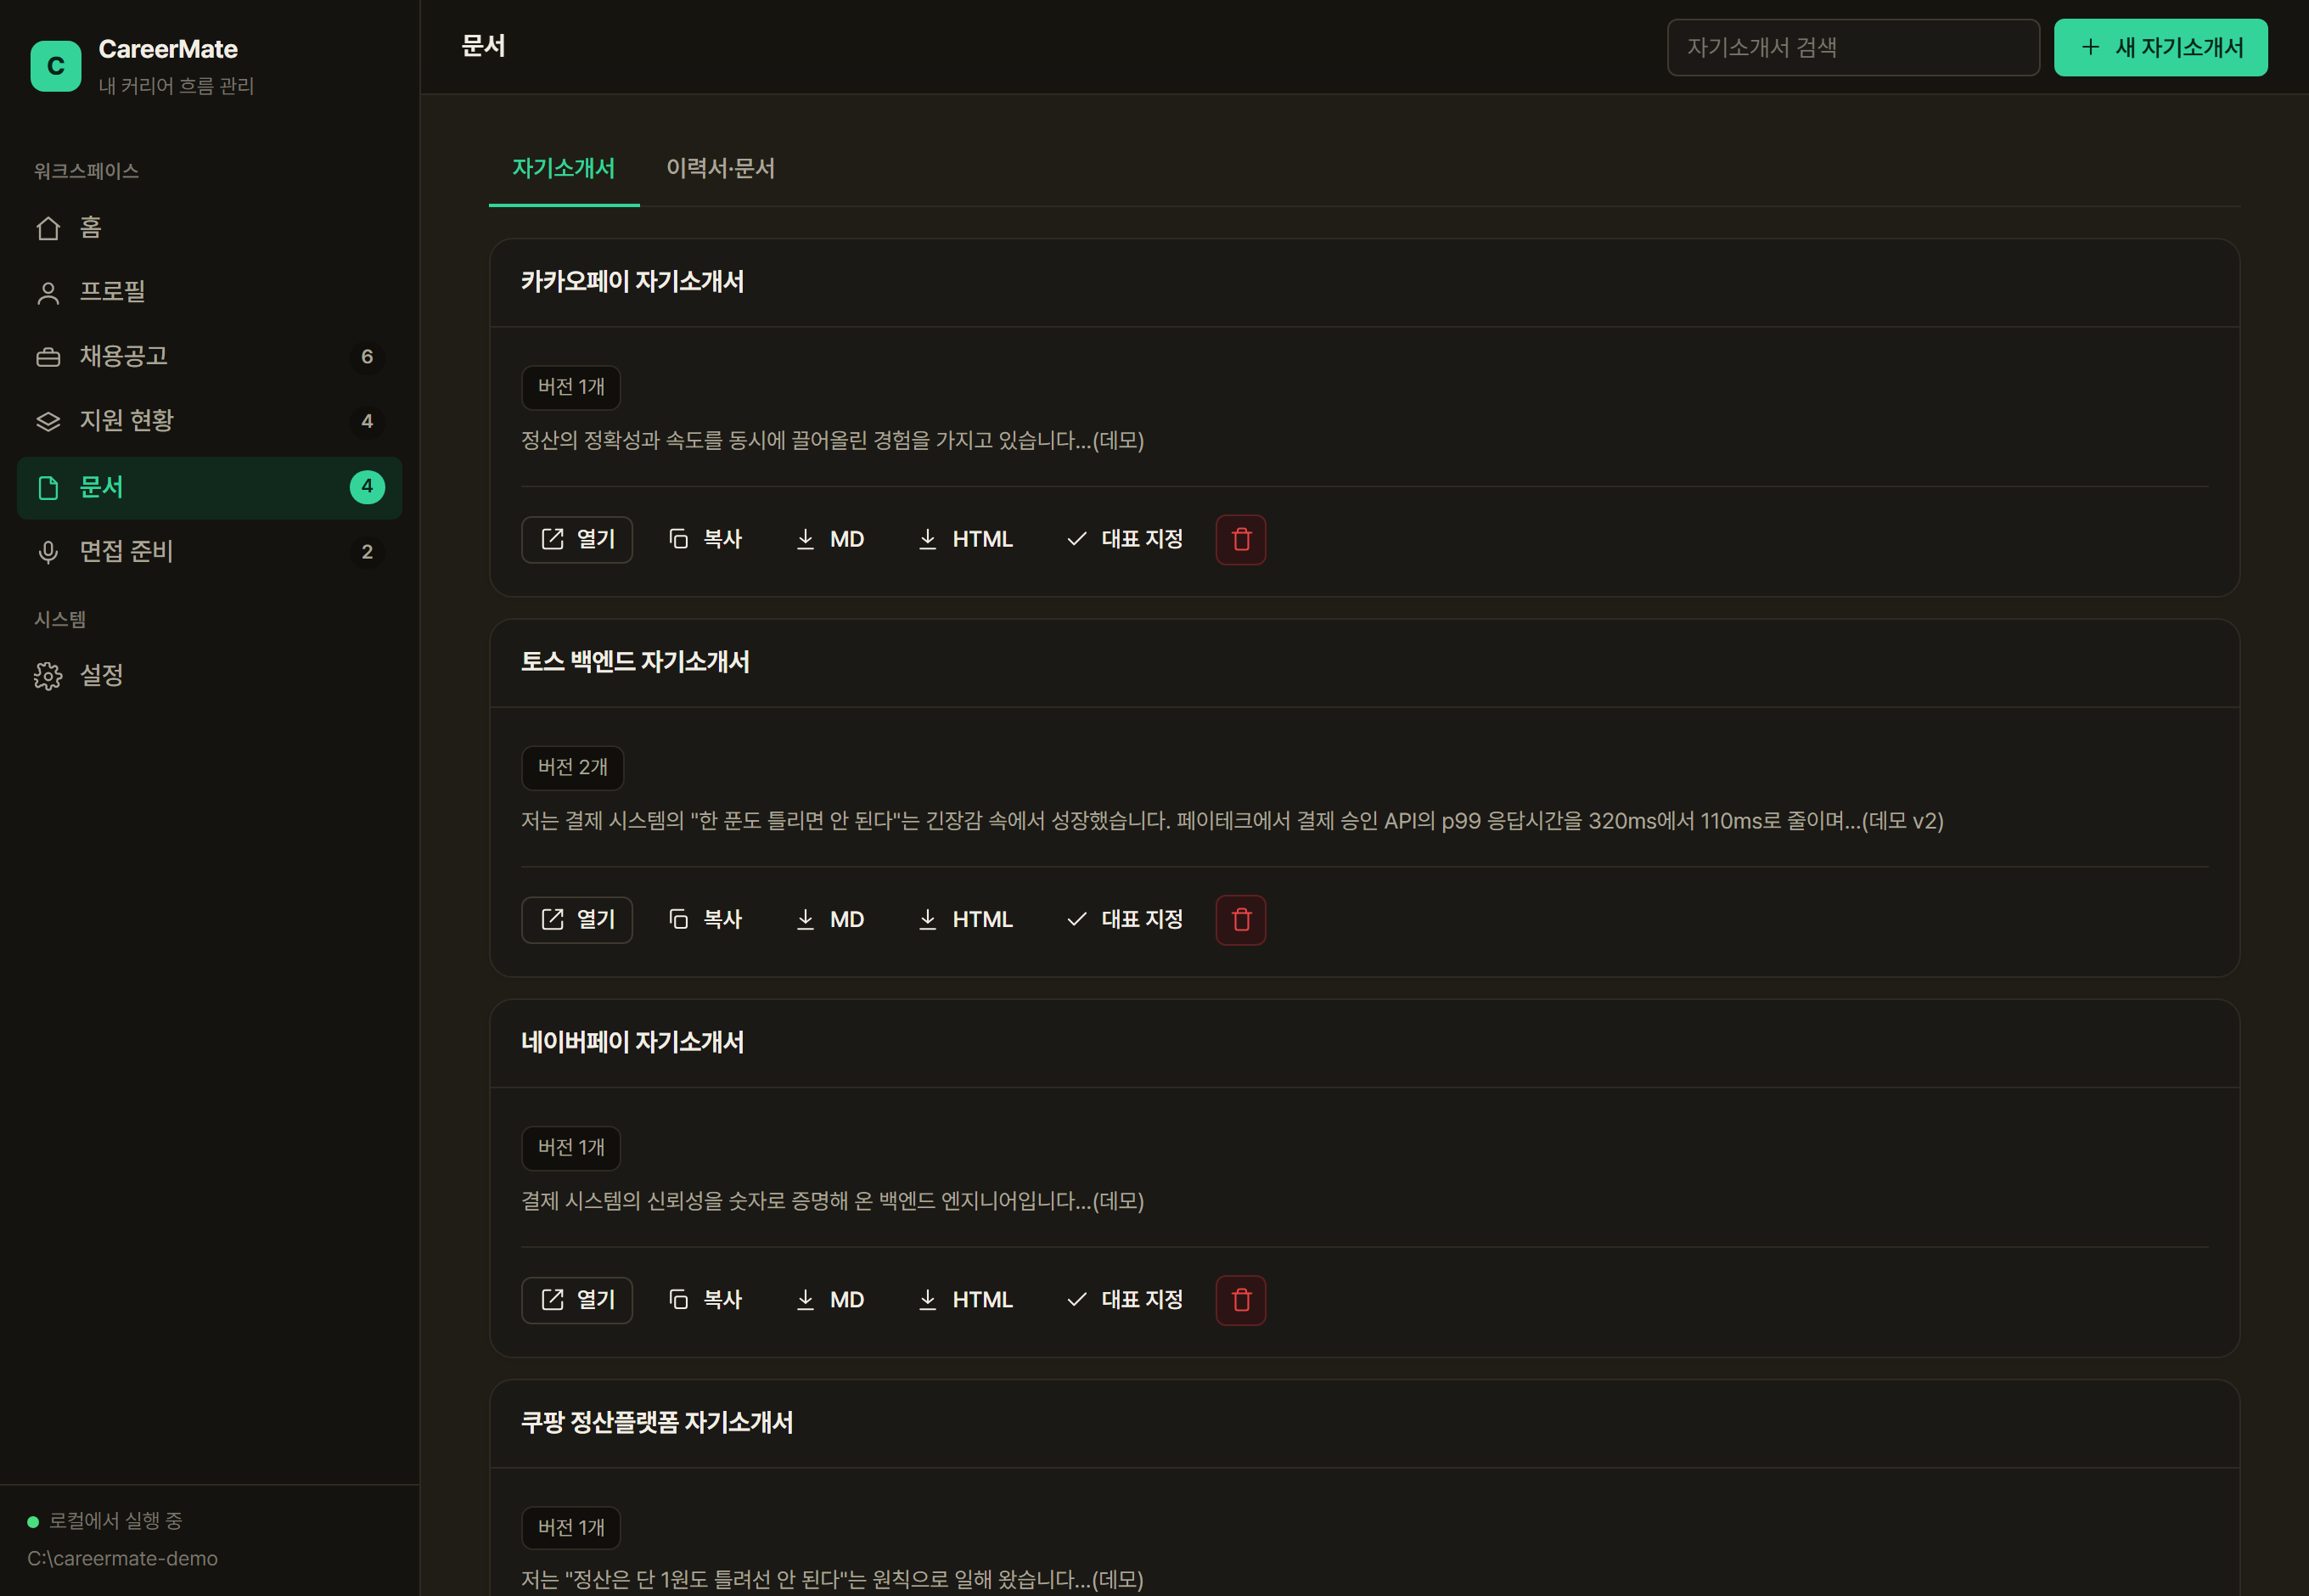Open 채용공고 in the sidebar
2309x1596 pixels.
pyautogui.click(x=209, y=356)
